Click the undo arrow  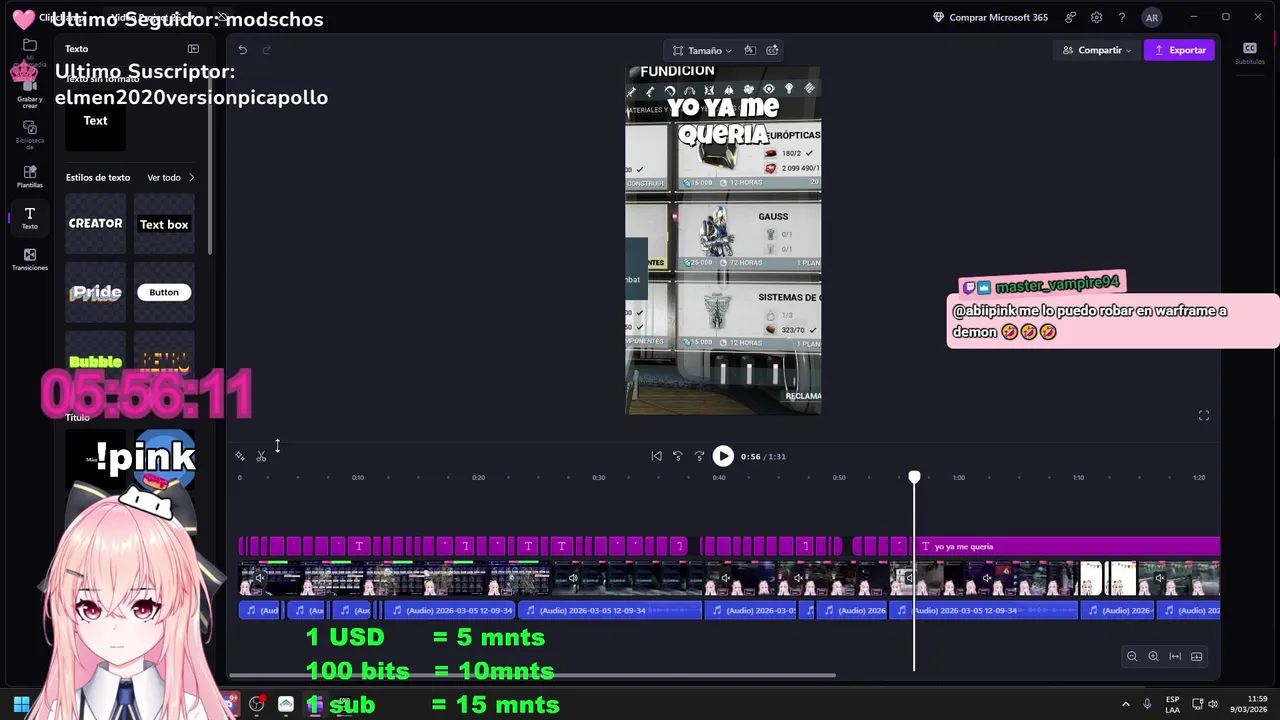(242, 50)
